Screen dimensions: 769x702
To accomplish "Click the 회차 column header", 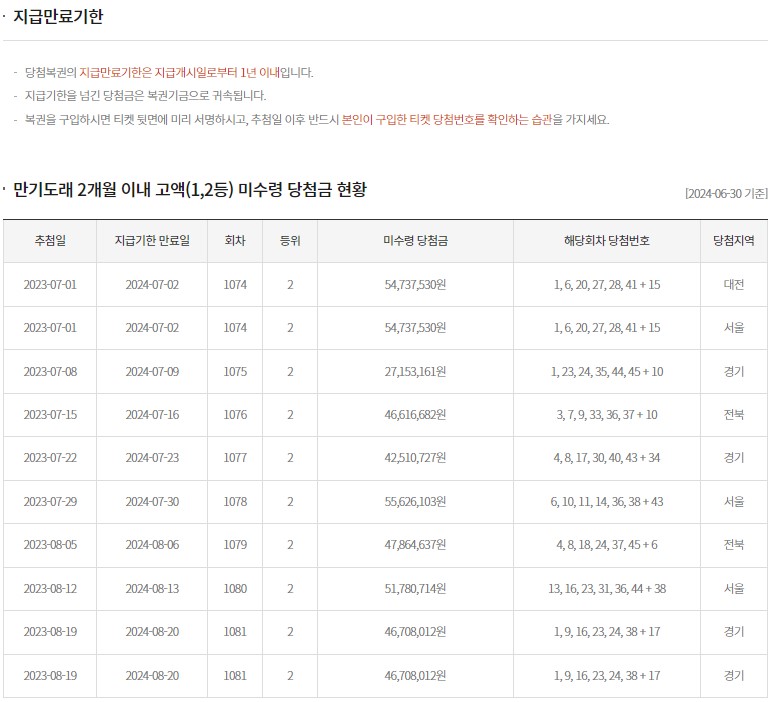I will (x=235, y=241).
